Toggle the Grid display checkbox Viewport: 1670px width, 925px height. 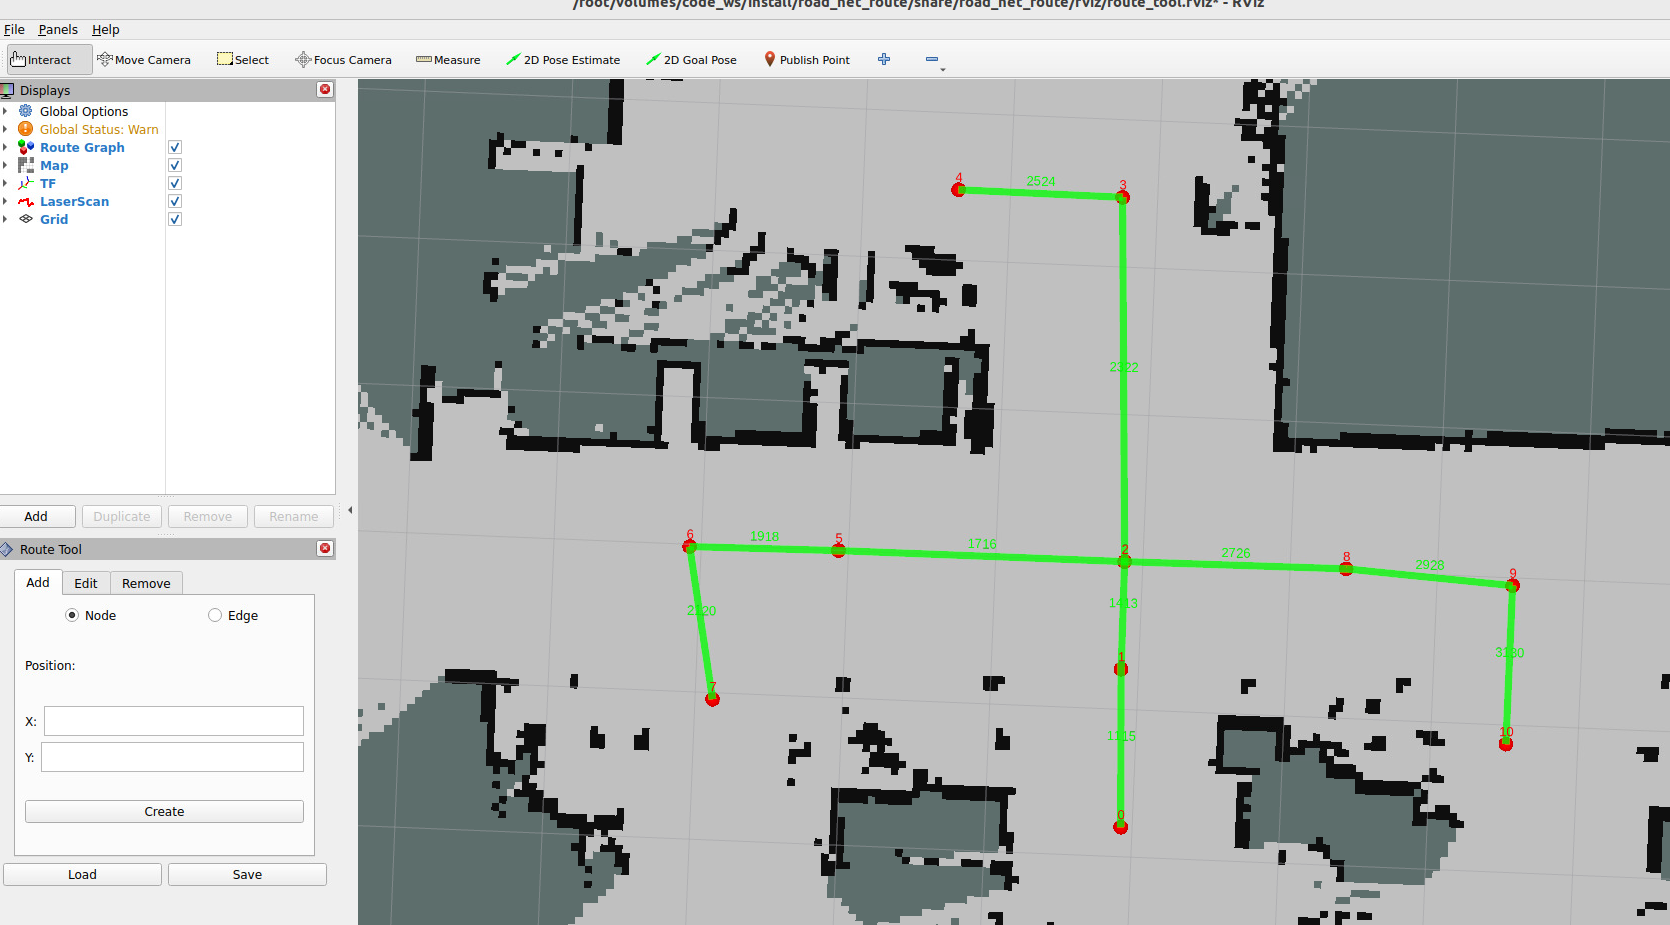(175, 219)
